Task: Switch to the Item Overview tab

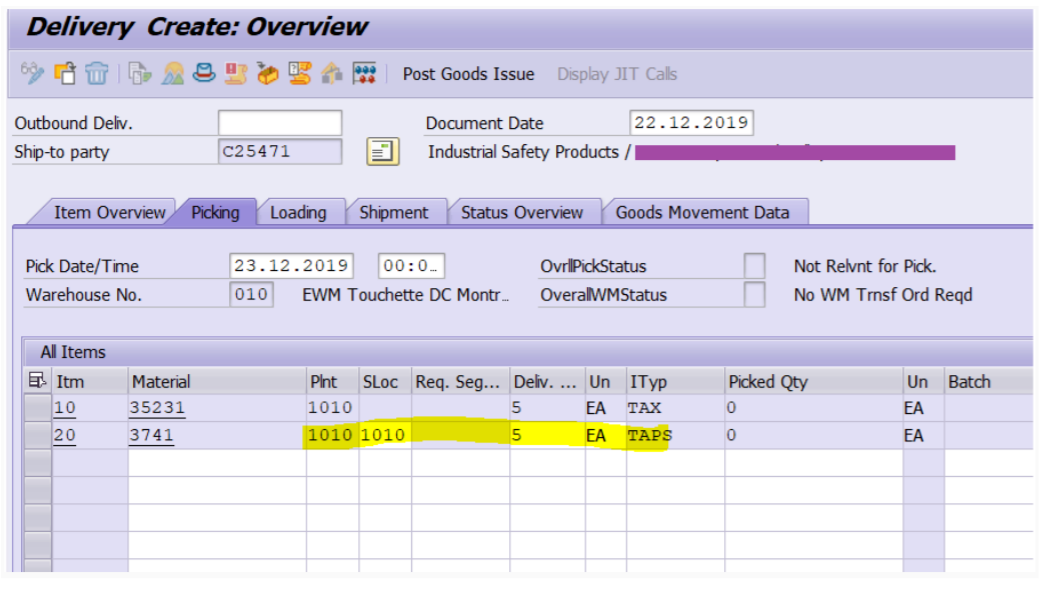Action: 109,212
